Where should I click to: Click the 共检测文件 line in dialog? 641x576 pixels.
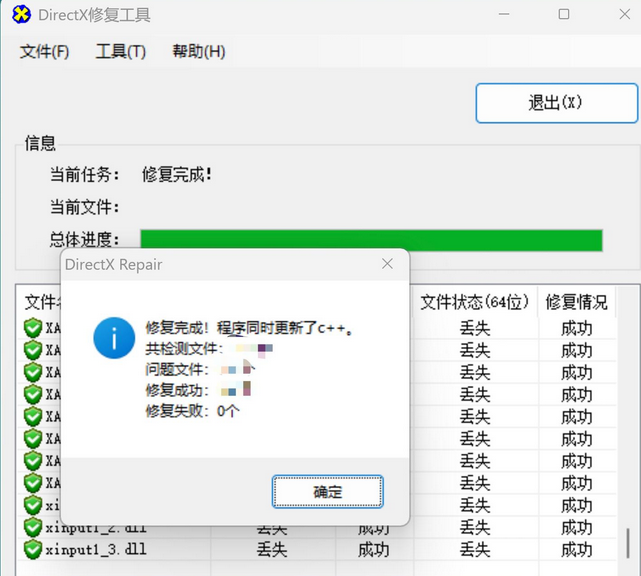pyautogui.click(x=209, y=349)
